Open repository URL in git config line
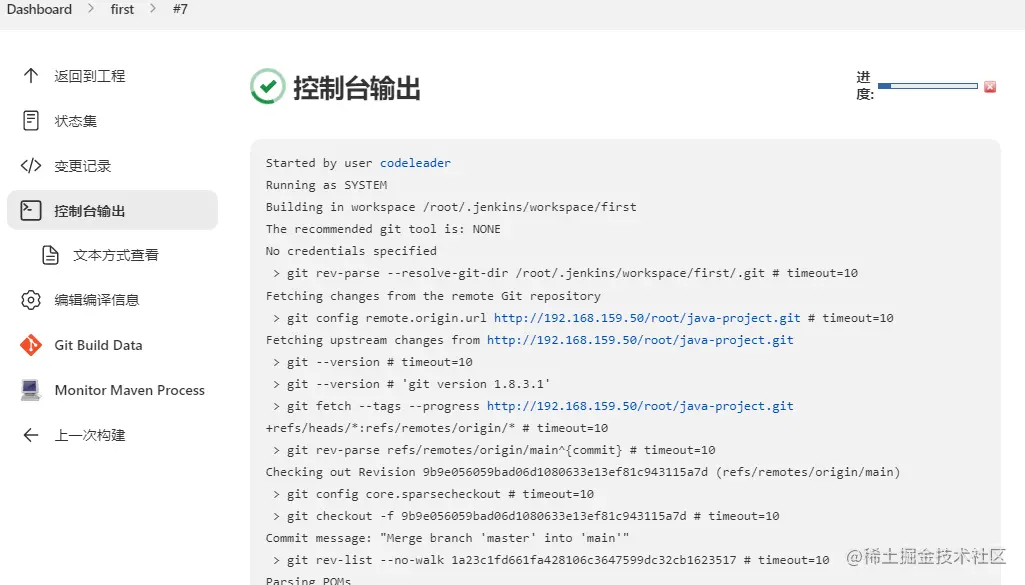This screenshot has width=1025, height=585. tap(647, 318)
